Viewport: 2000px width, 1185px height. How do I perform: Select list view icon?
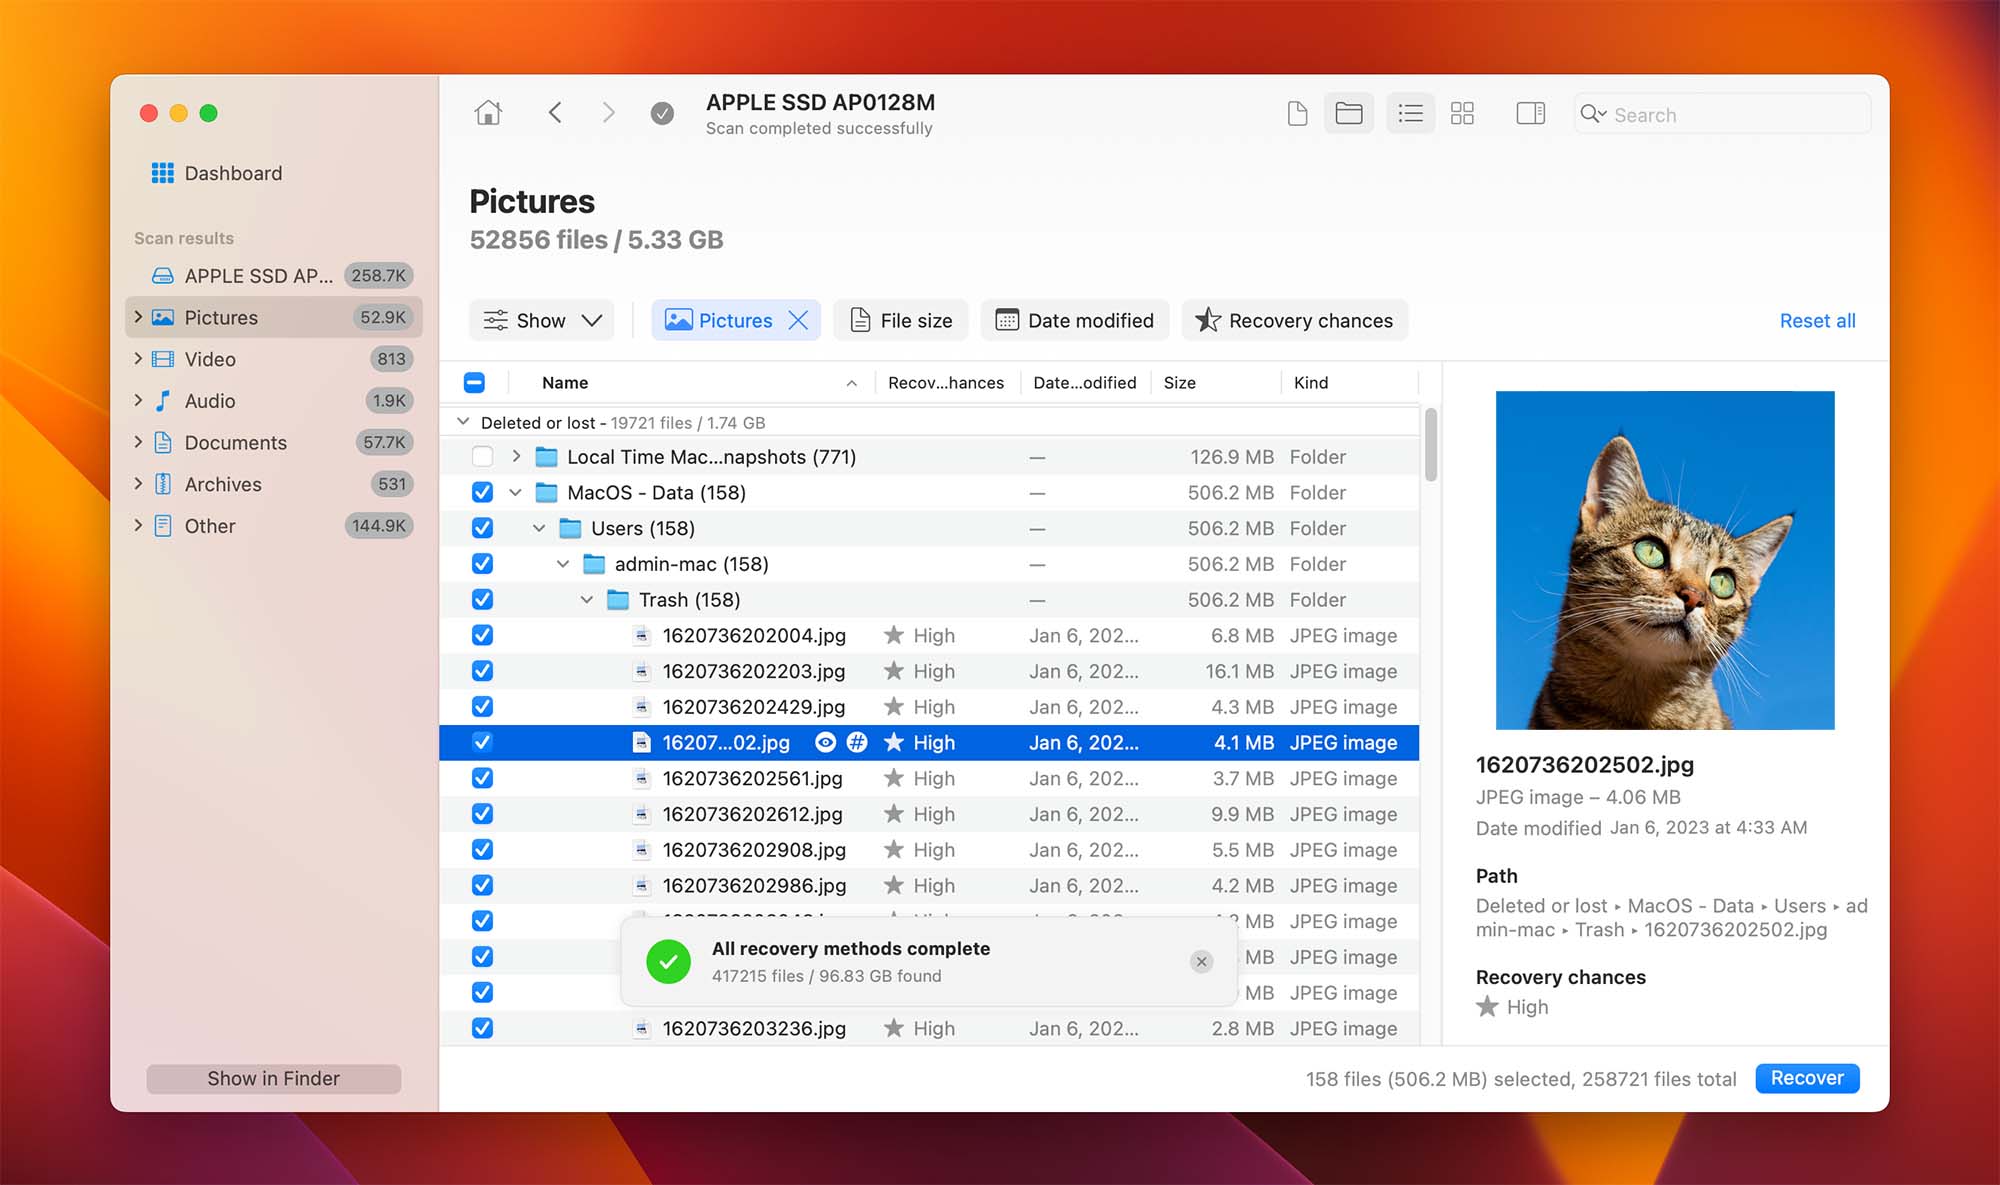pos(1410,114)
